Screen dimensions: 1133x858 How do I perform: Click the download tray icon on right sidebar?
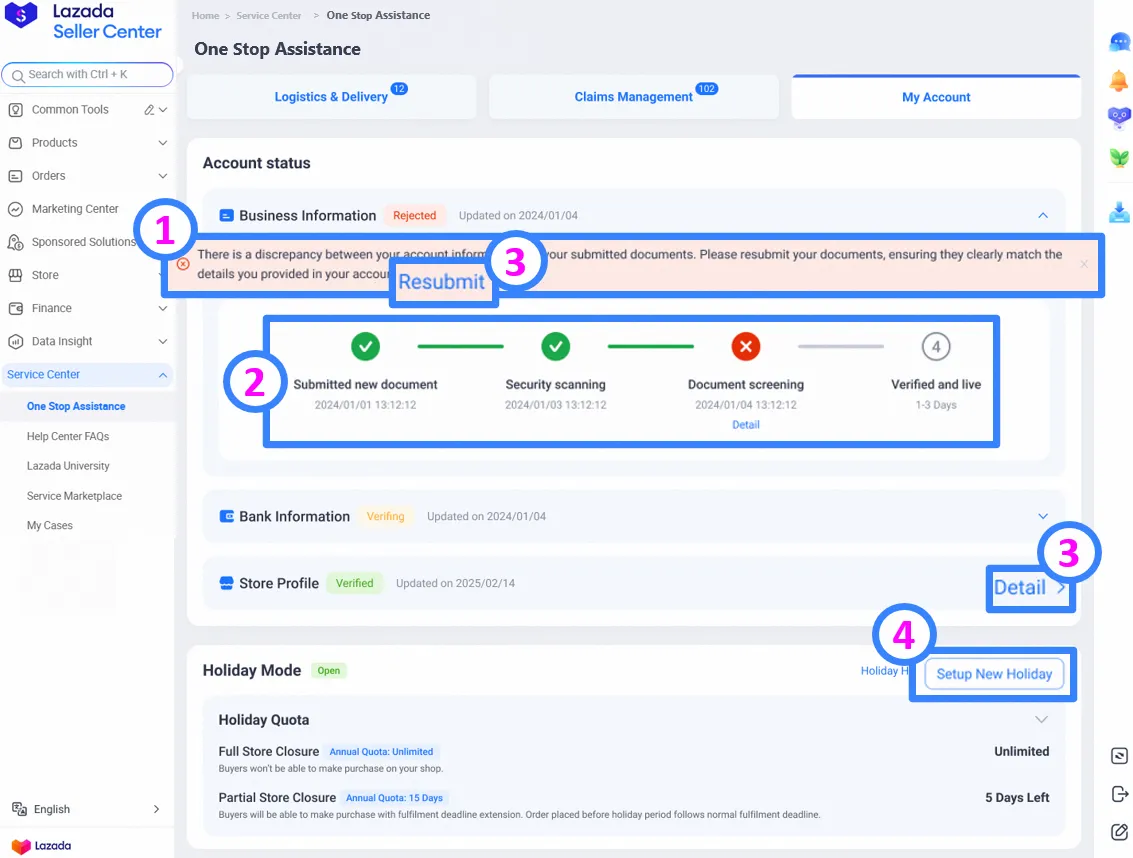[1119, 211]
